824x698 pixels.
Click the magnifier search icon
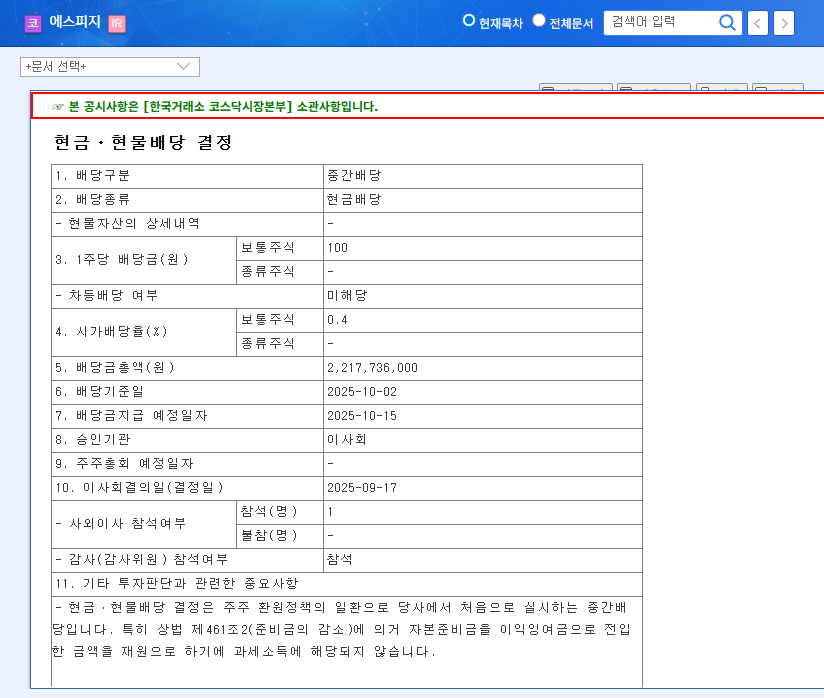[x=728, y=22]
